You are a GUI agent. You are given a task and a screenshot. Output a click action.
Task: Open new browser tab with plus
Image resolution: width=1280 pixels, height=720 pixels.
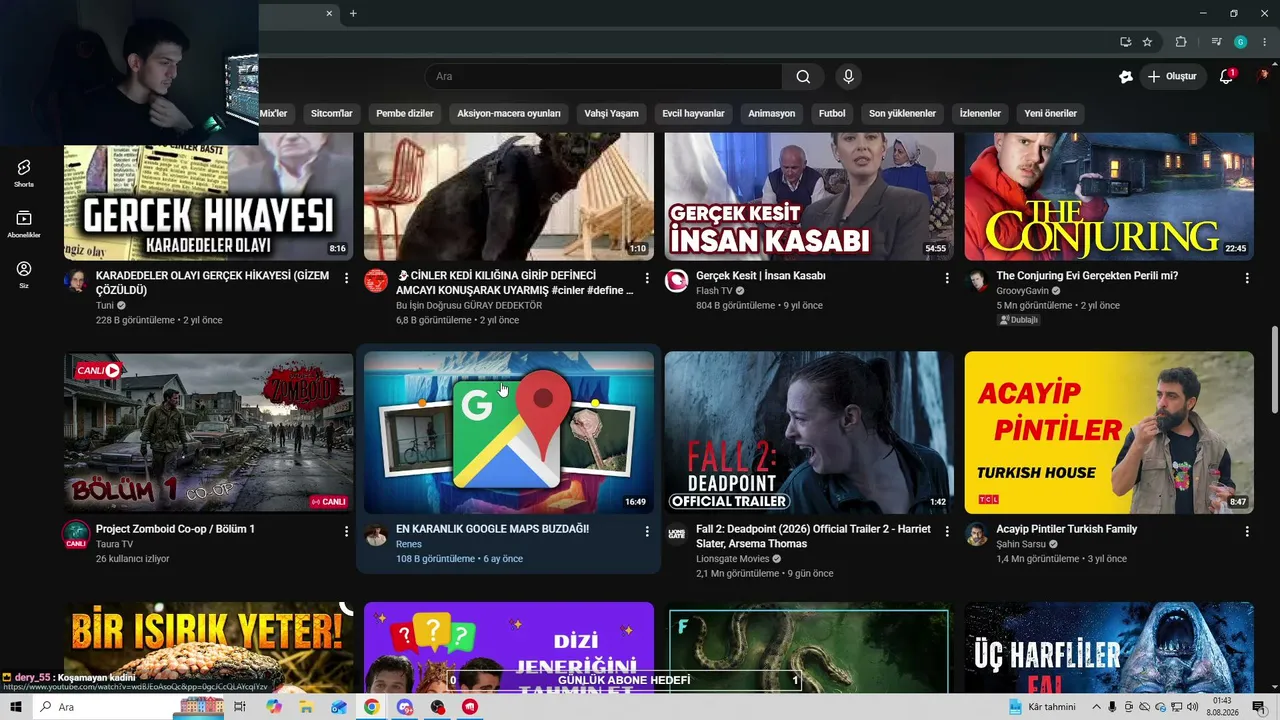[353, 13]
